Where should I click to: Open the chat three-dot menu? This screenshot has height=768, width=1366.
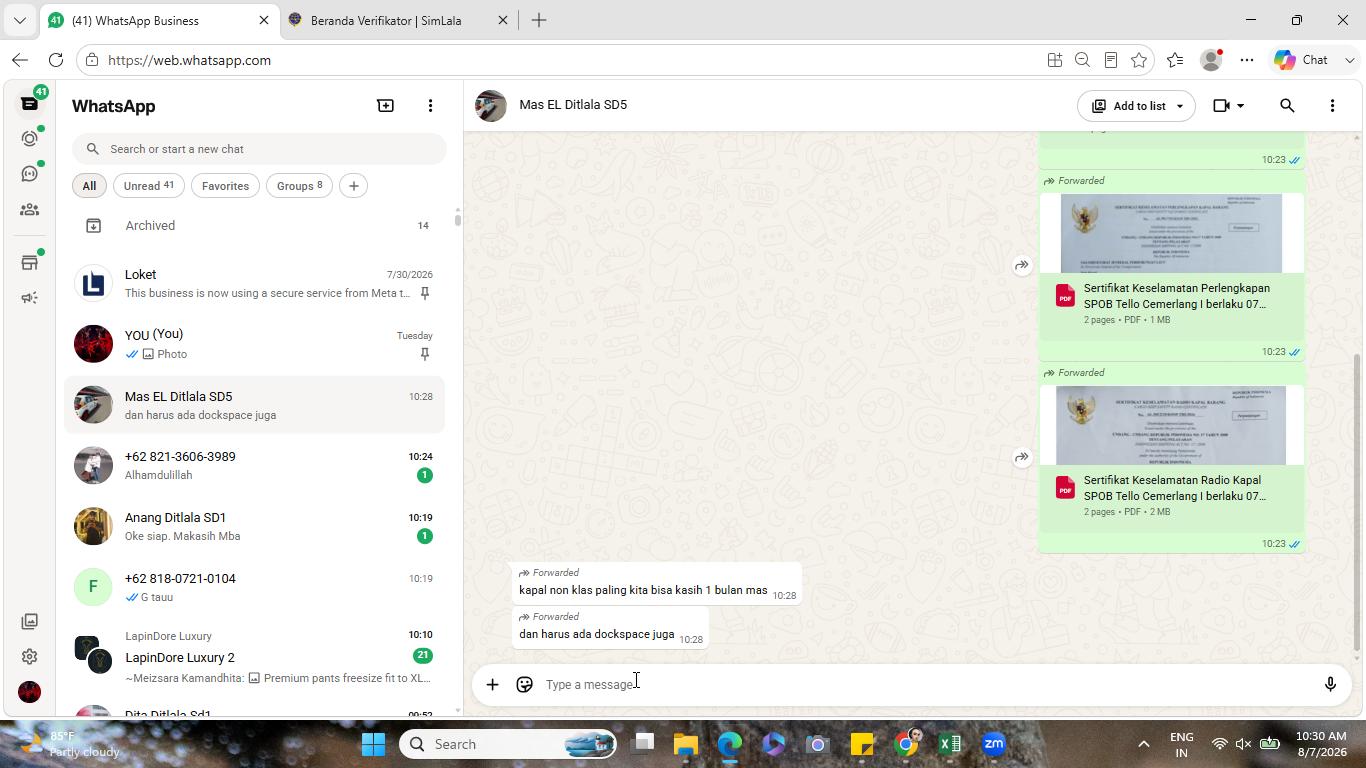(x=1332, y=105)
